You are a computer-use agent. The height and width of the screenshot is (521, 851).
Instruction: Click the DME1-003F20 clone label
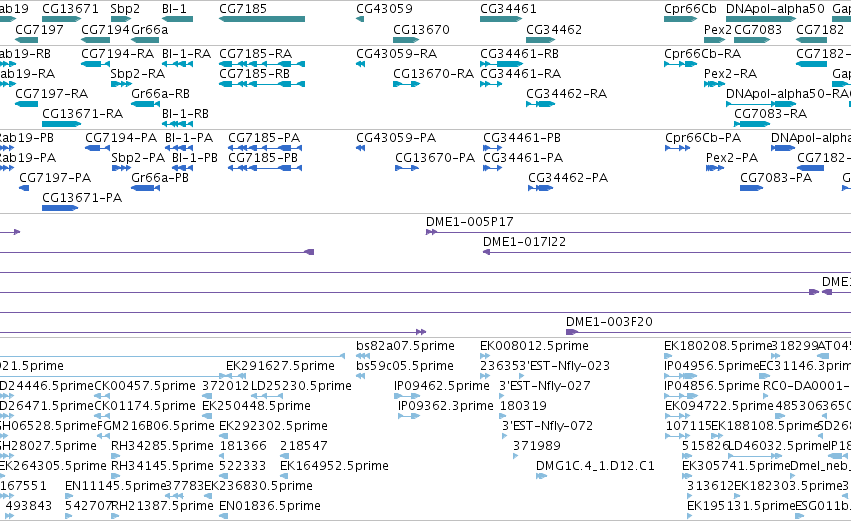[609, 322]
